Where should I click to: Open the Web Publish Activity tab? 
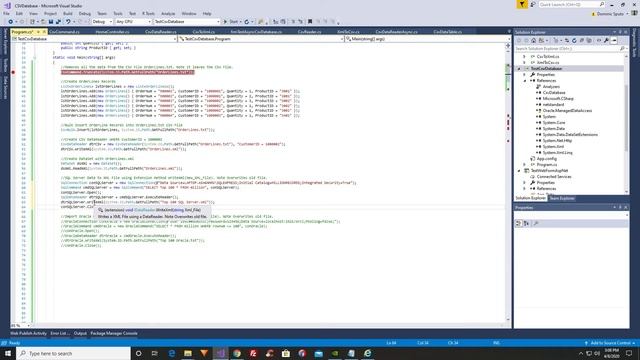coord(28,333)
